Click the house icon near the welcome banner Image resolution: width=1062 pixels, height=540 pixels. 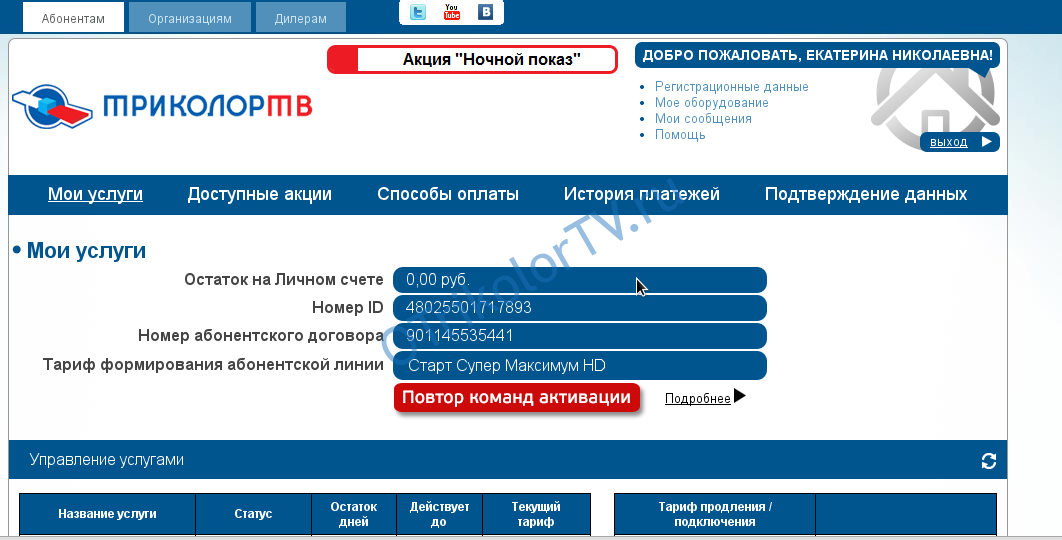tap(936, 100)
